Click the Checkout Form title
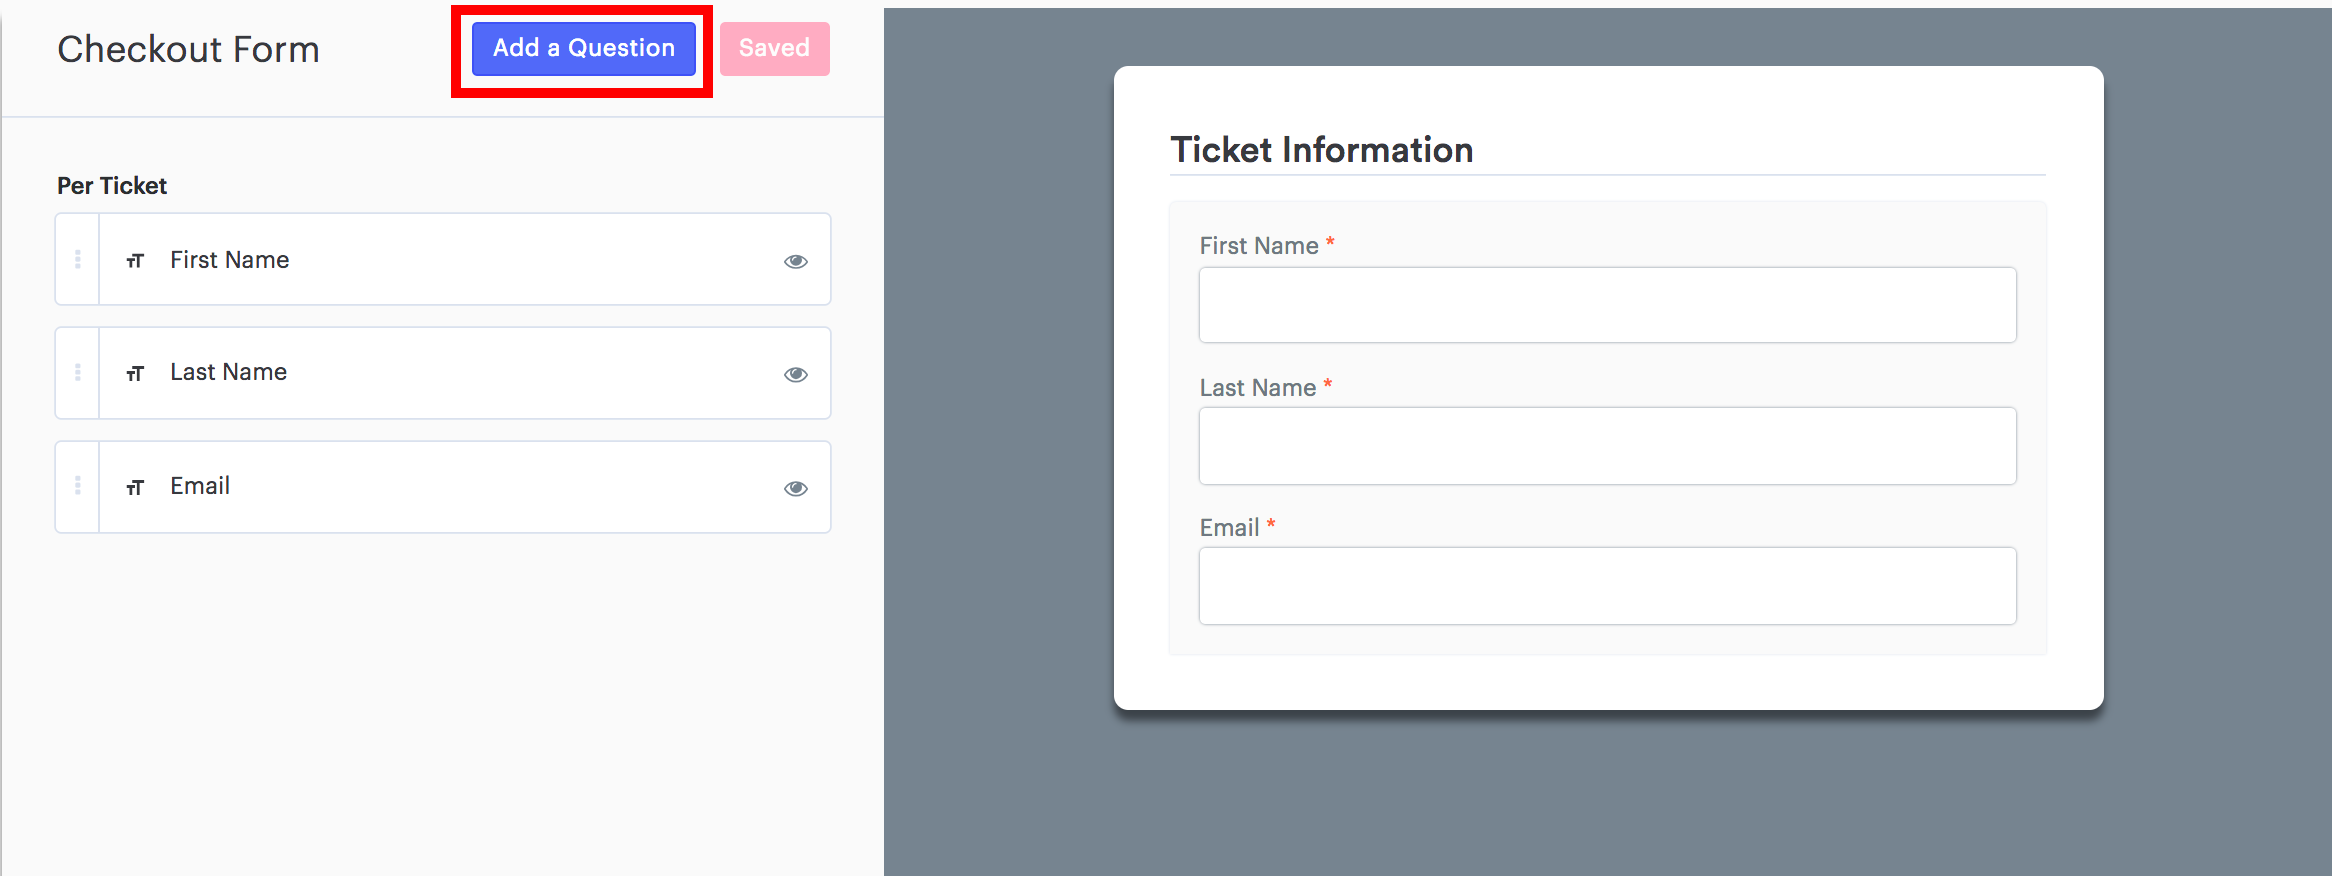Screen dimensions: 2332x876 pos(188,49)
